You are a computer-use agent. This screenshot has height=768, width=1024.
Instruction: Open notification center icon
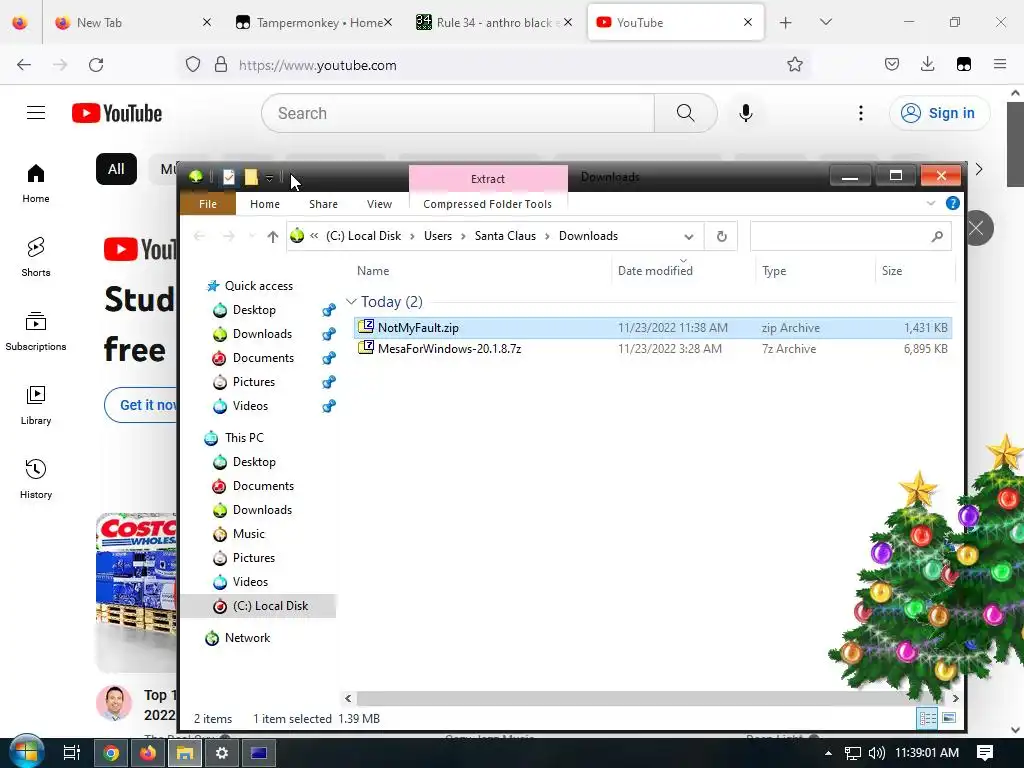click(x=985, y=753)
